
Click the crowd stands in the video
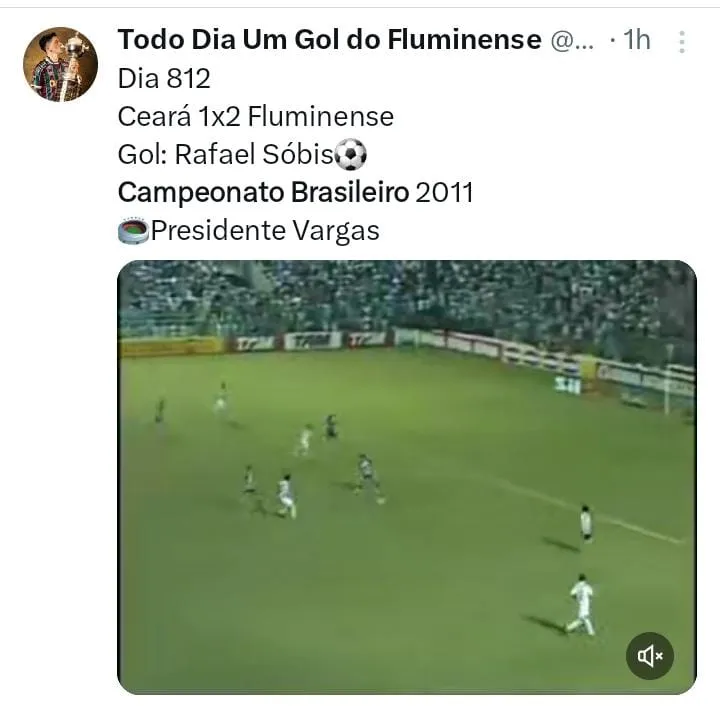tap(407, 298)
